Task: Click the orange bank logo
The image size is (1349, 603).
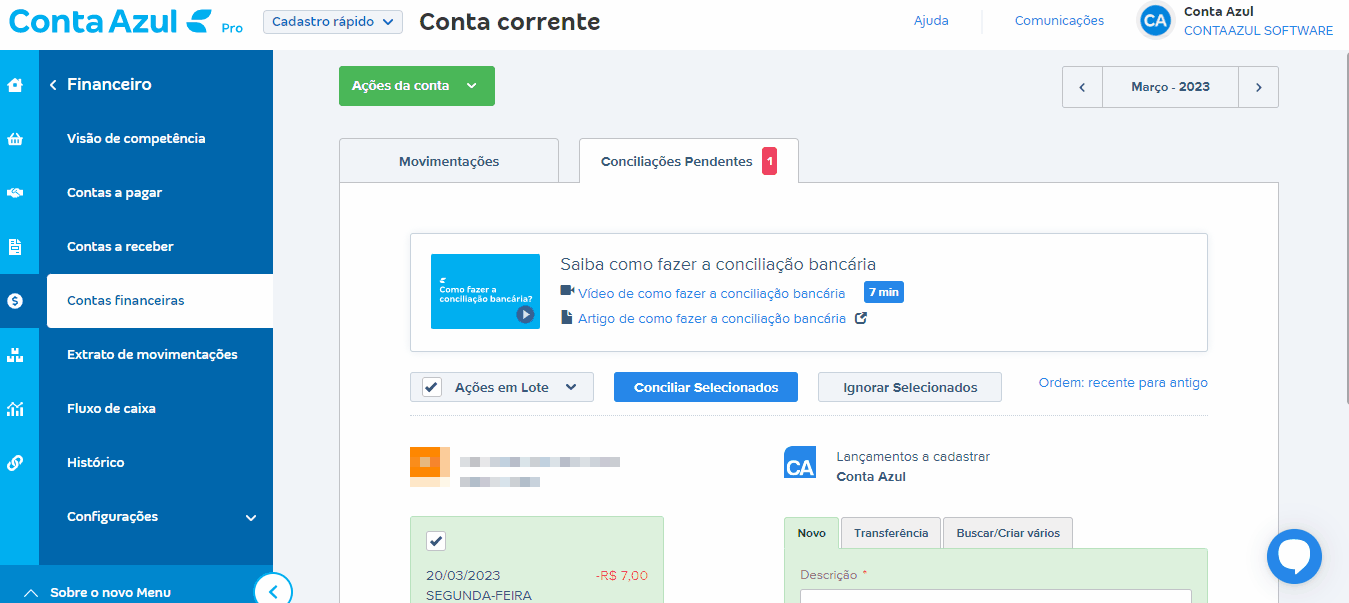Action: click(x=430, y=467)
